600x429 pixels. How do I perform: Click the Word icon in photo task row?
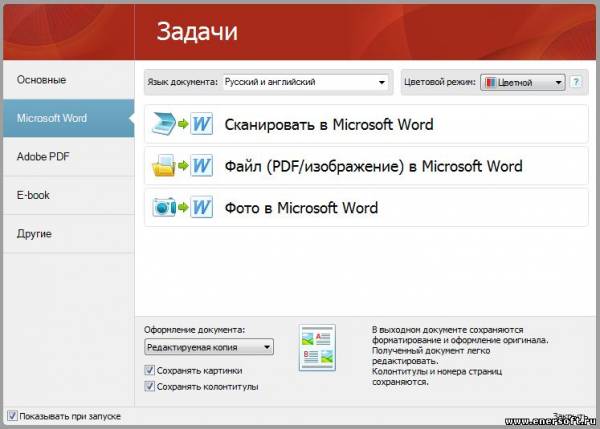point(202,207)
